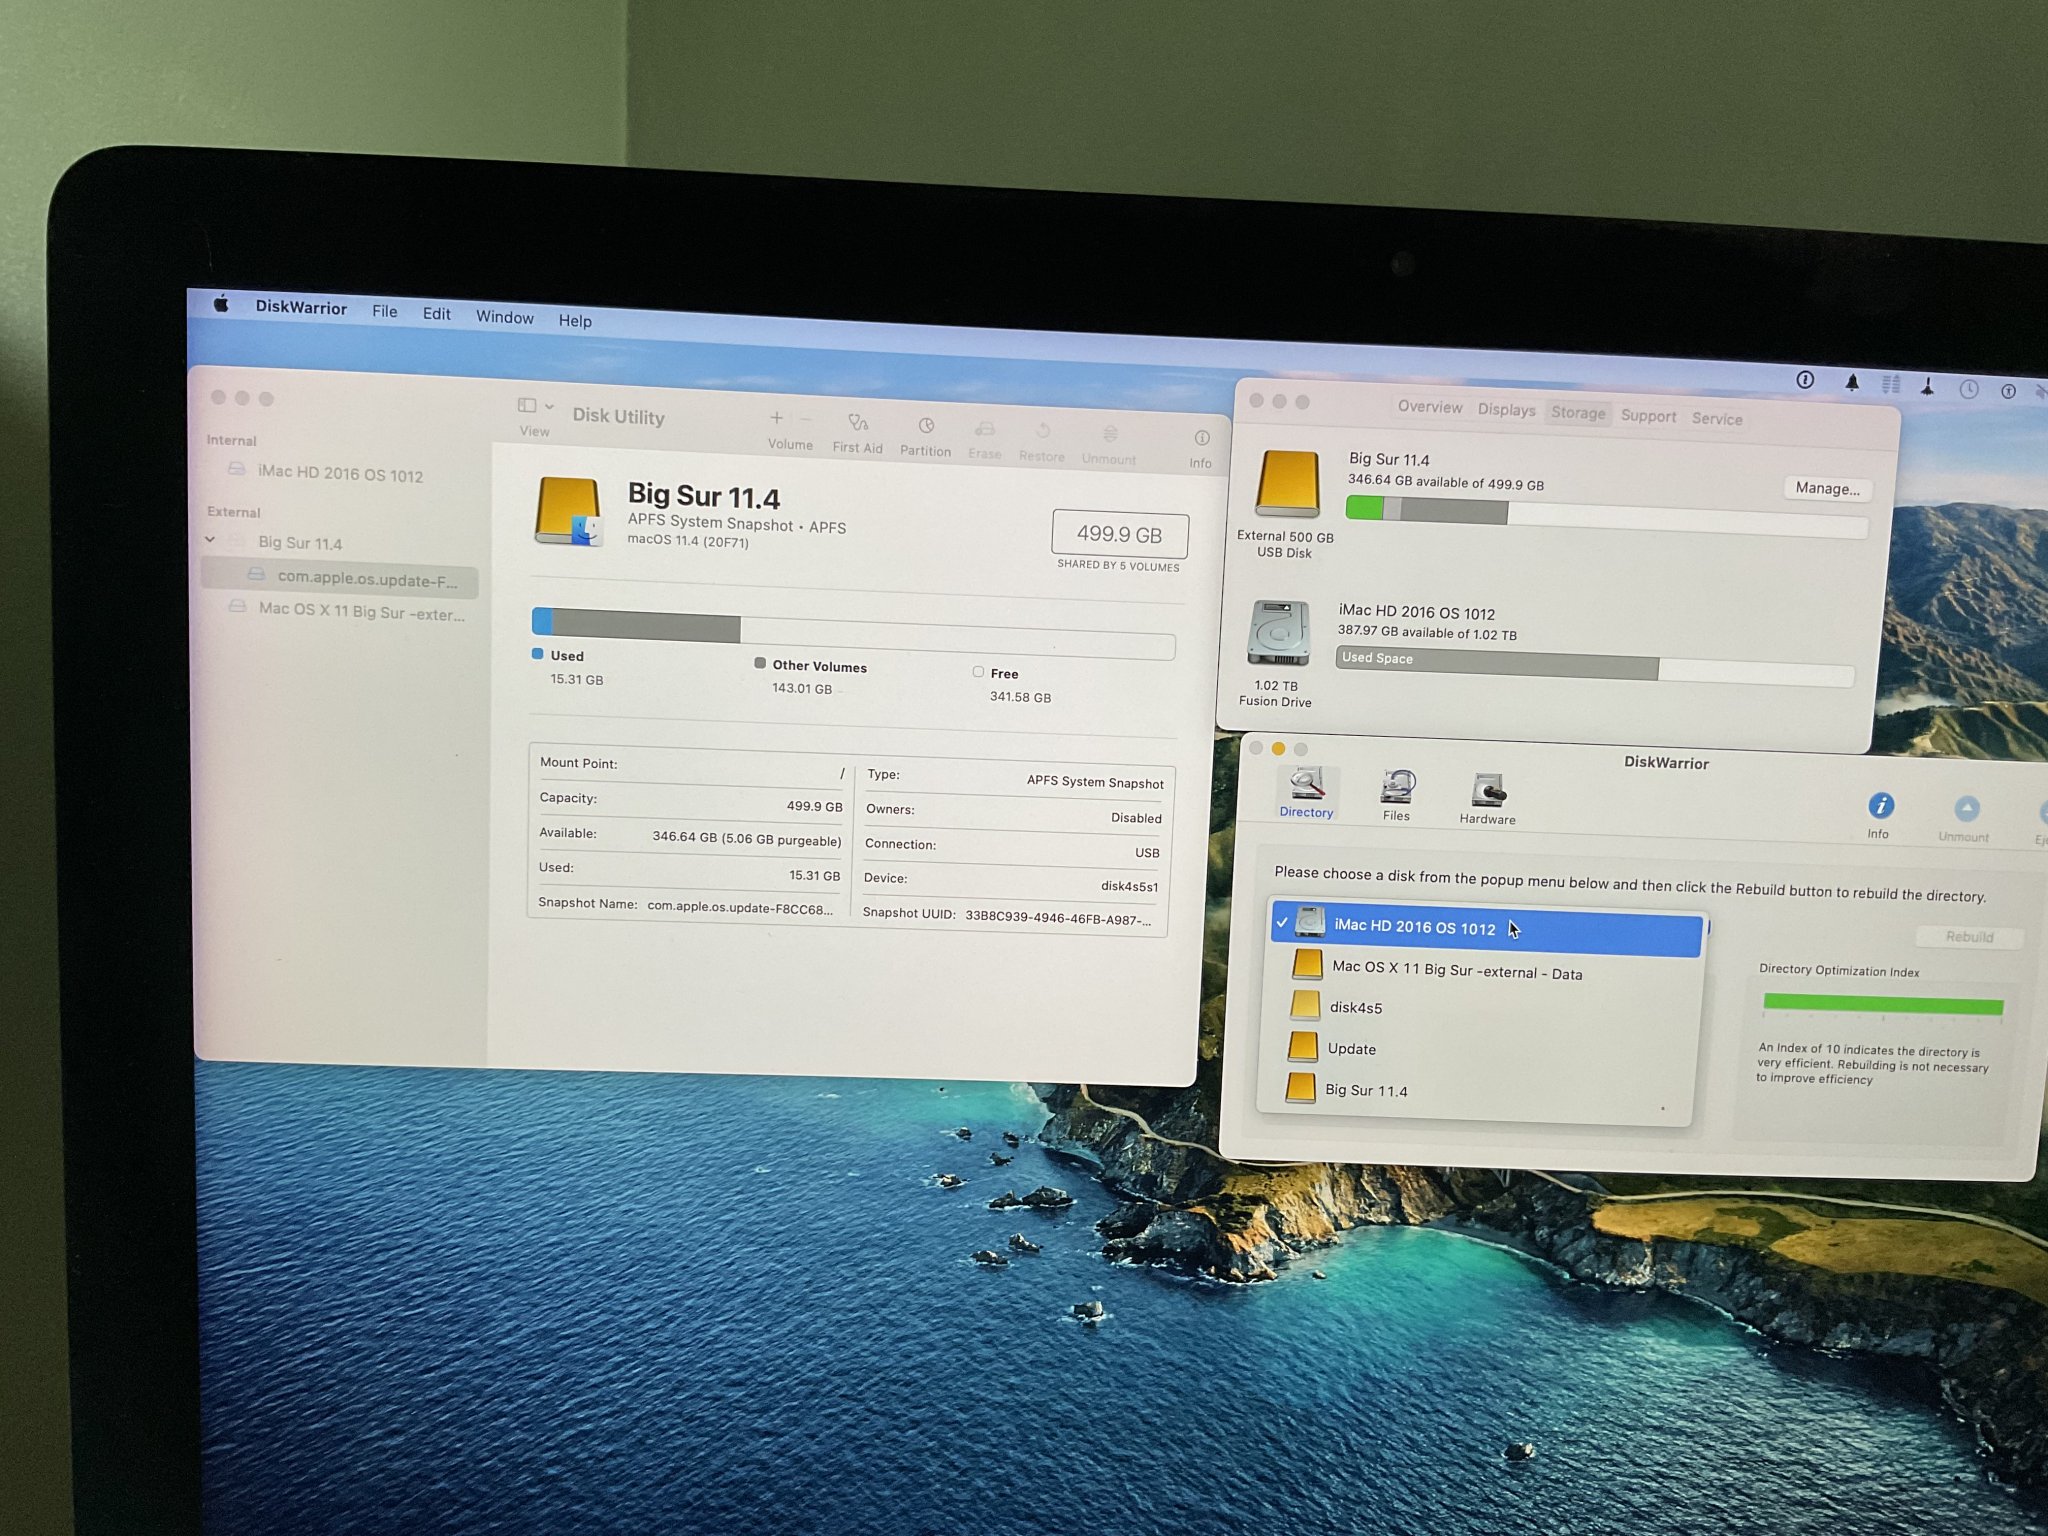Click the DiskWarrior Info icon

pos(1881,806)
